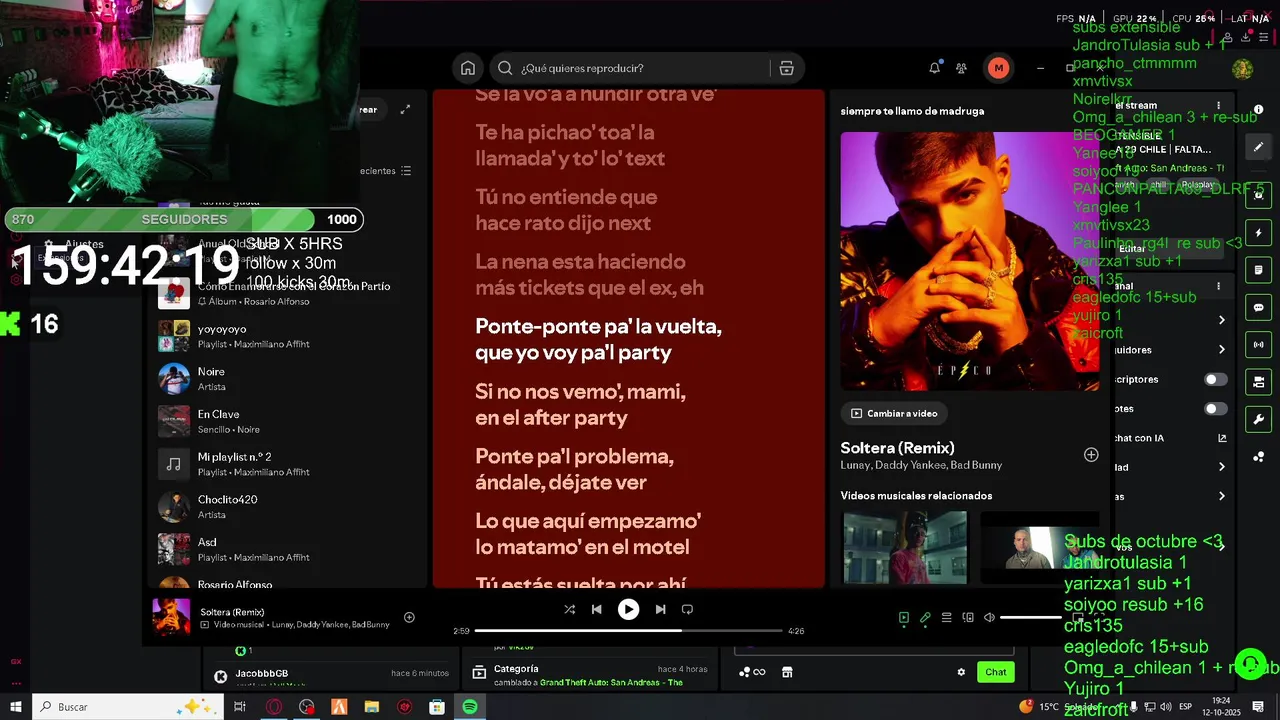Seek in the song progress bar
Image resolution: width=1280 pixels, height=720 pixels.
tap(628, 631)
